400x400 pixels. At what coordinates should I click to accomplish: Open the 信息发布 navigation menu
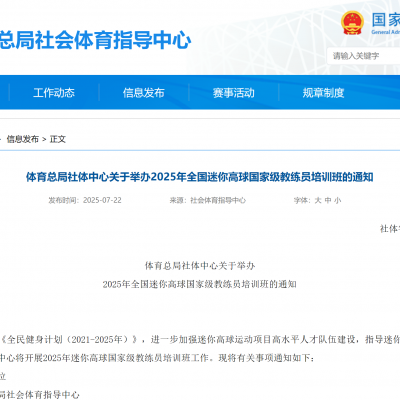[144, 93]
